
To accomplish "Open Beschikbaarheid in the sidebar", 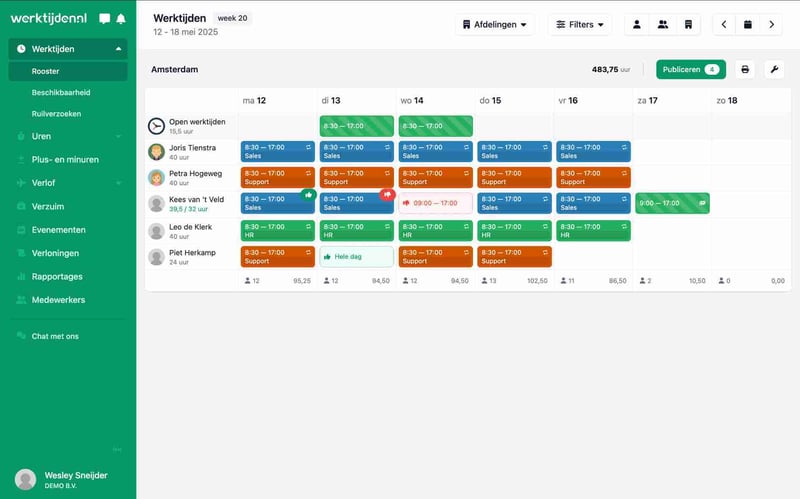I will tap(61, 92).
